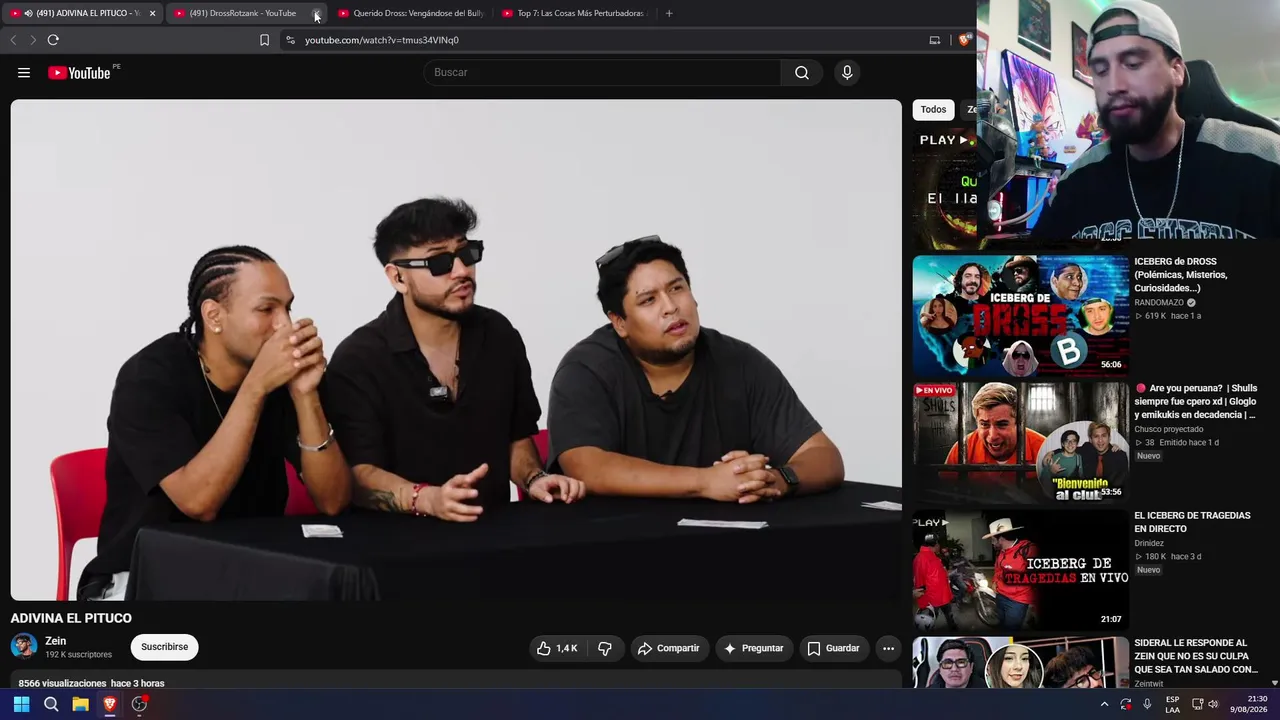Open Zein channel avatar
Viewport: 1280px width, 720px height.
coord(24,646)
